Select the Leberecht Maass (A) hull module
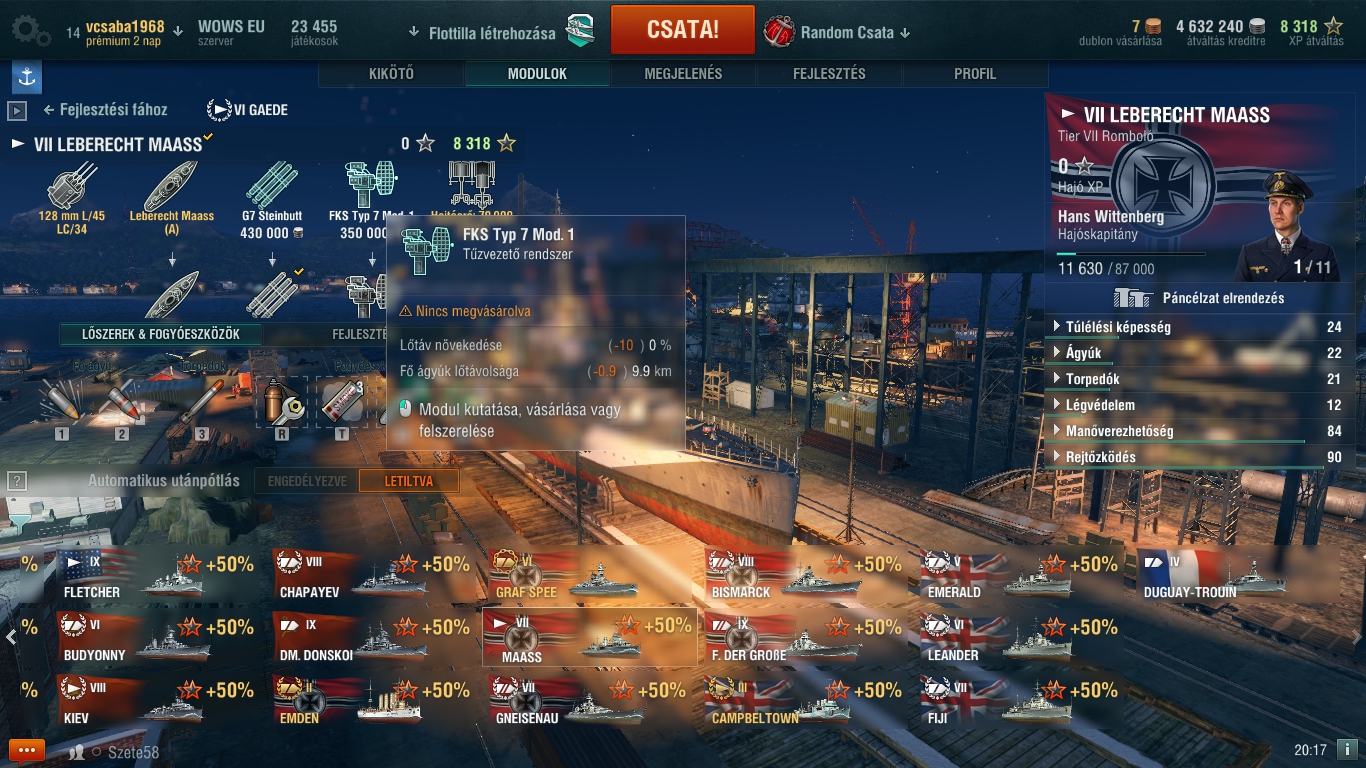1366x768 pixels. point(171,200)
